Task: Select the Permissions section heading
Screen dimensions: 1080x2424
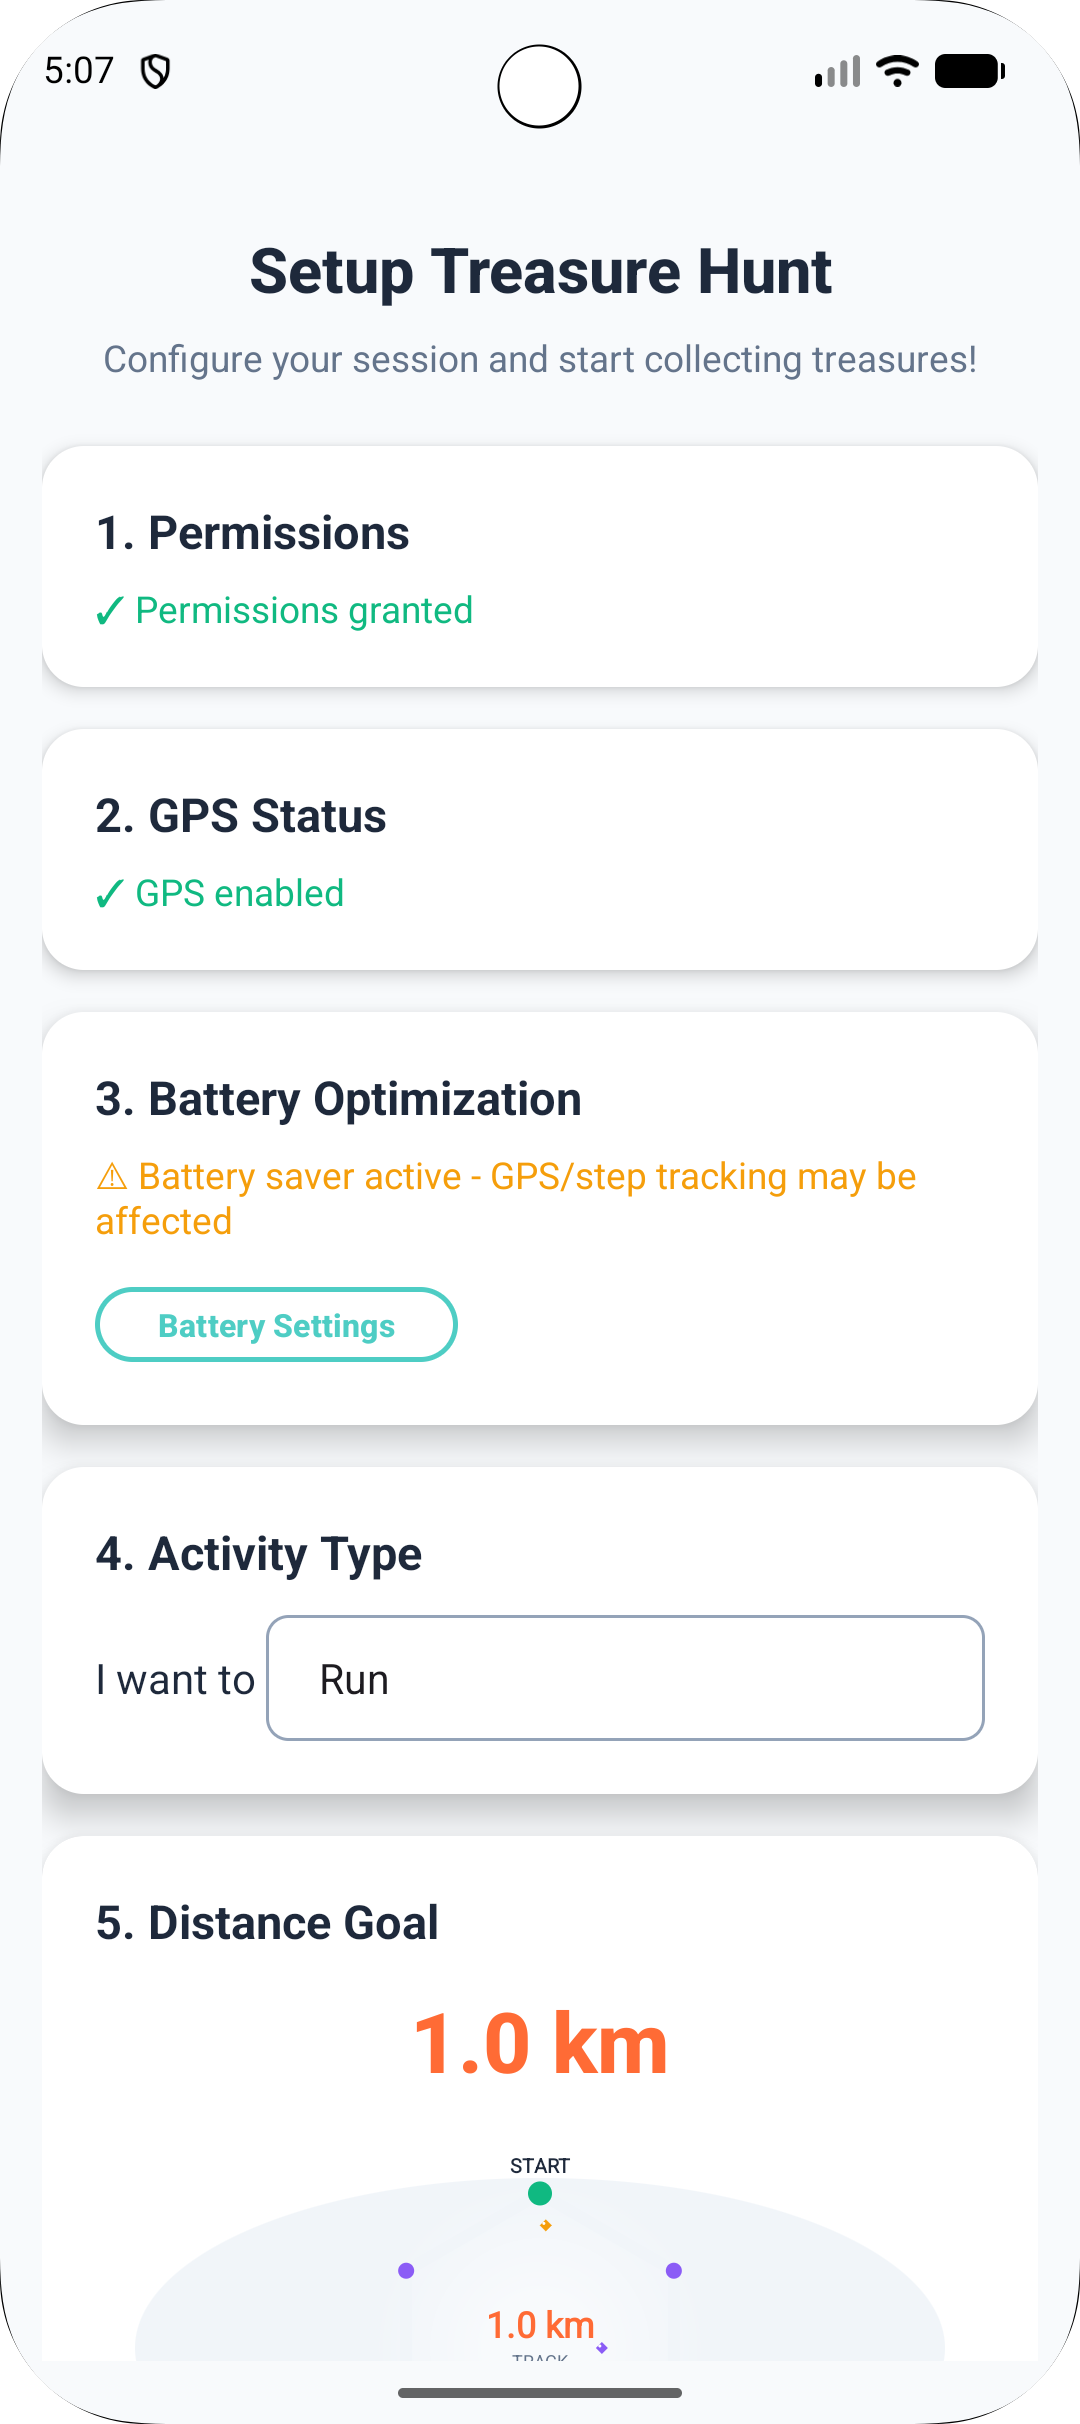Action: pos(253,533)
